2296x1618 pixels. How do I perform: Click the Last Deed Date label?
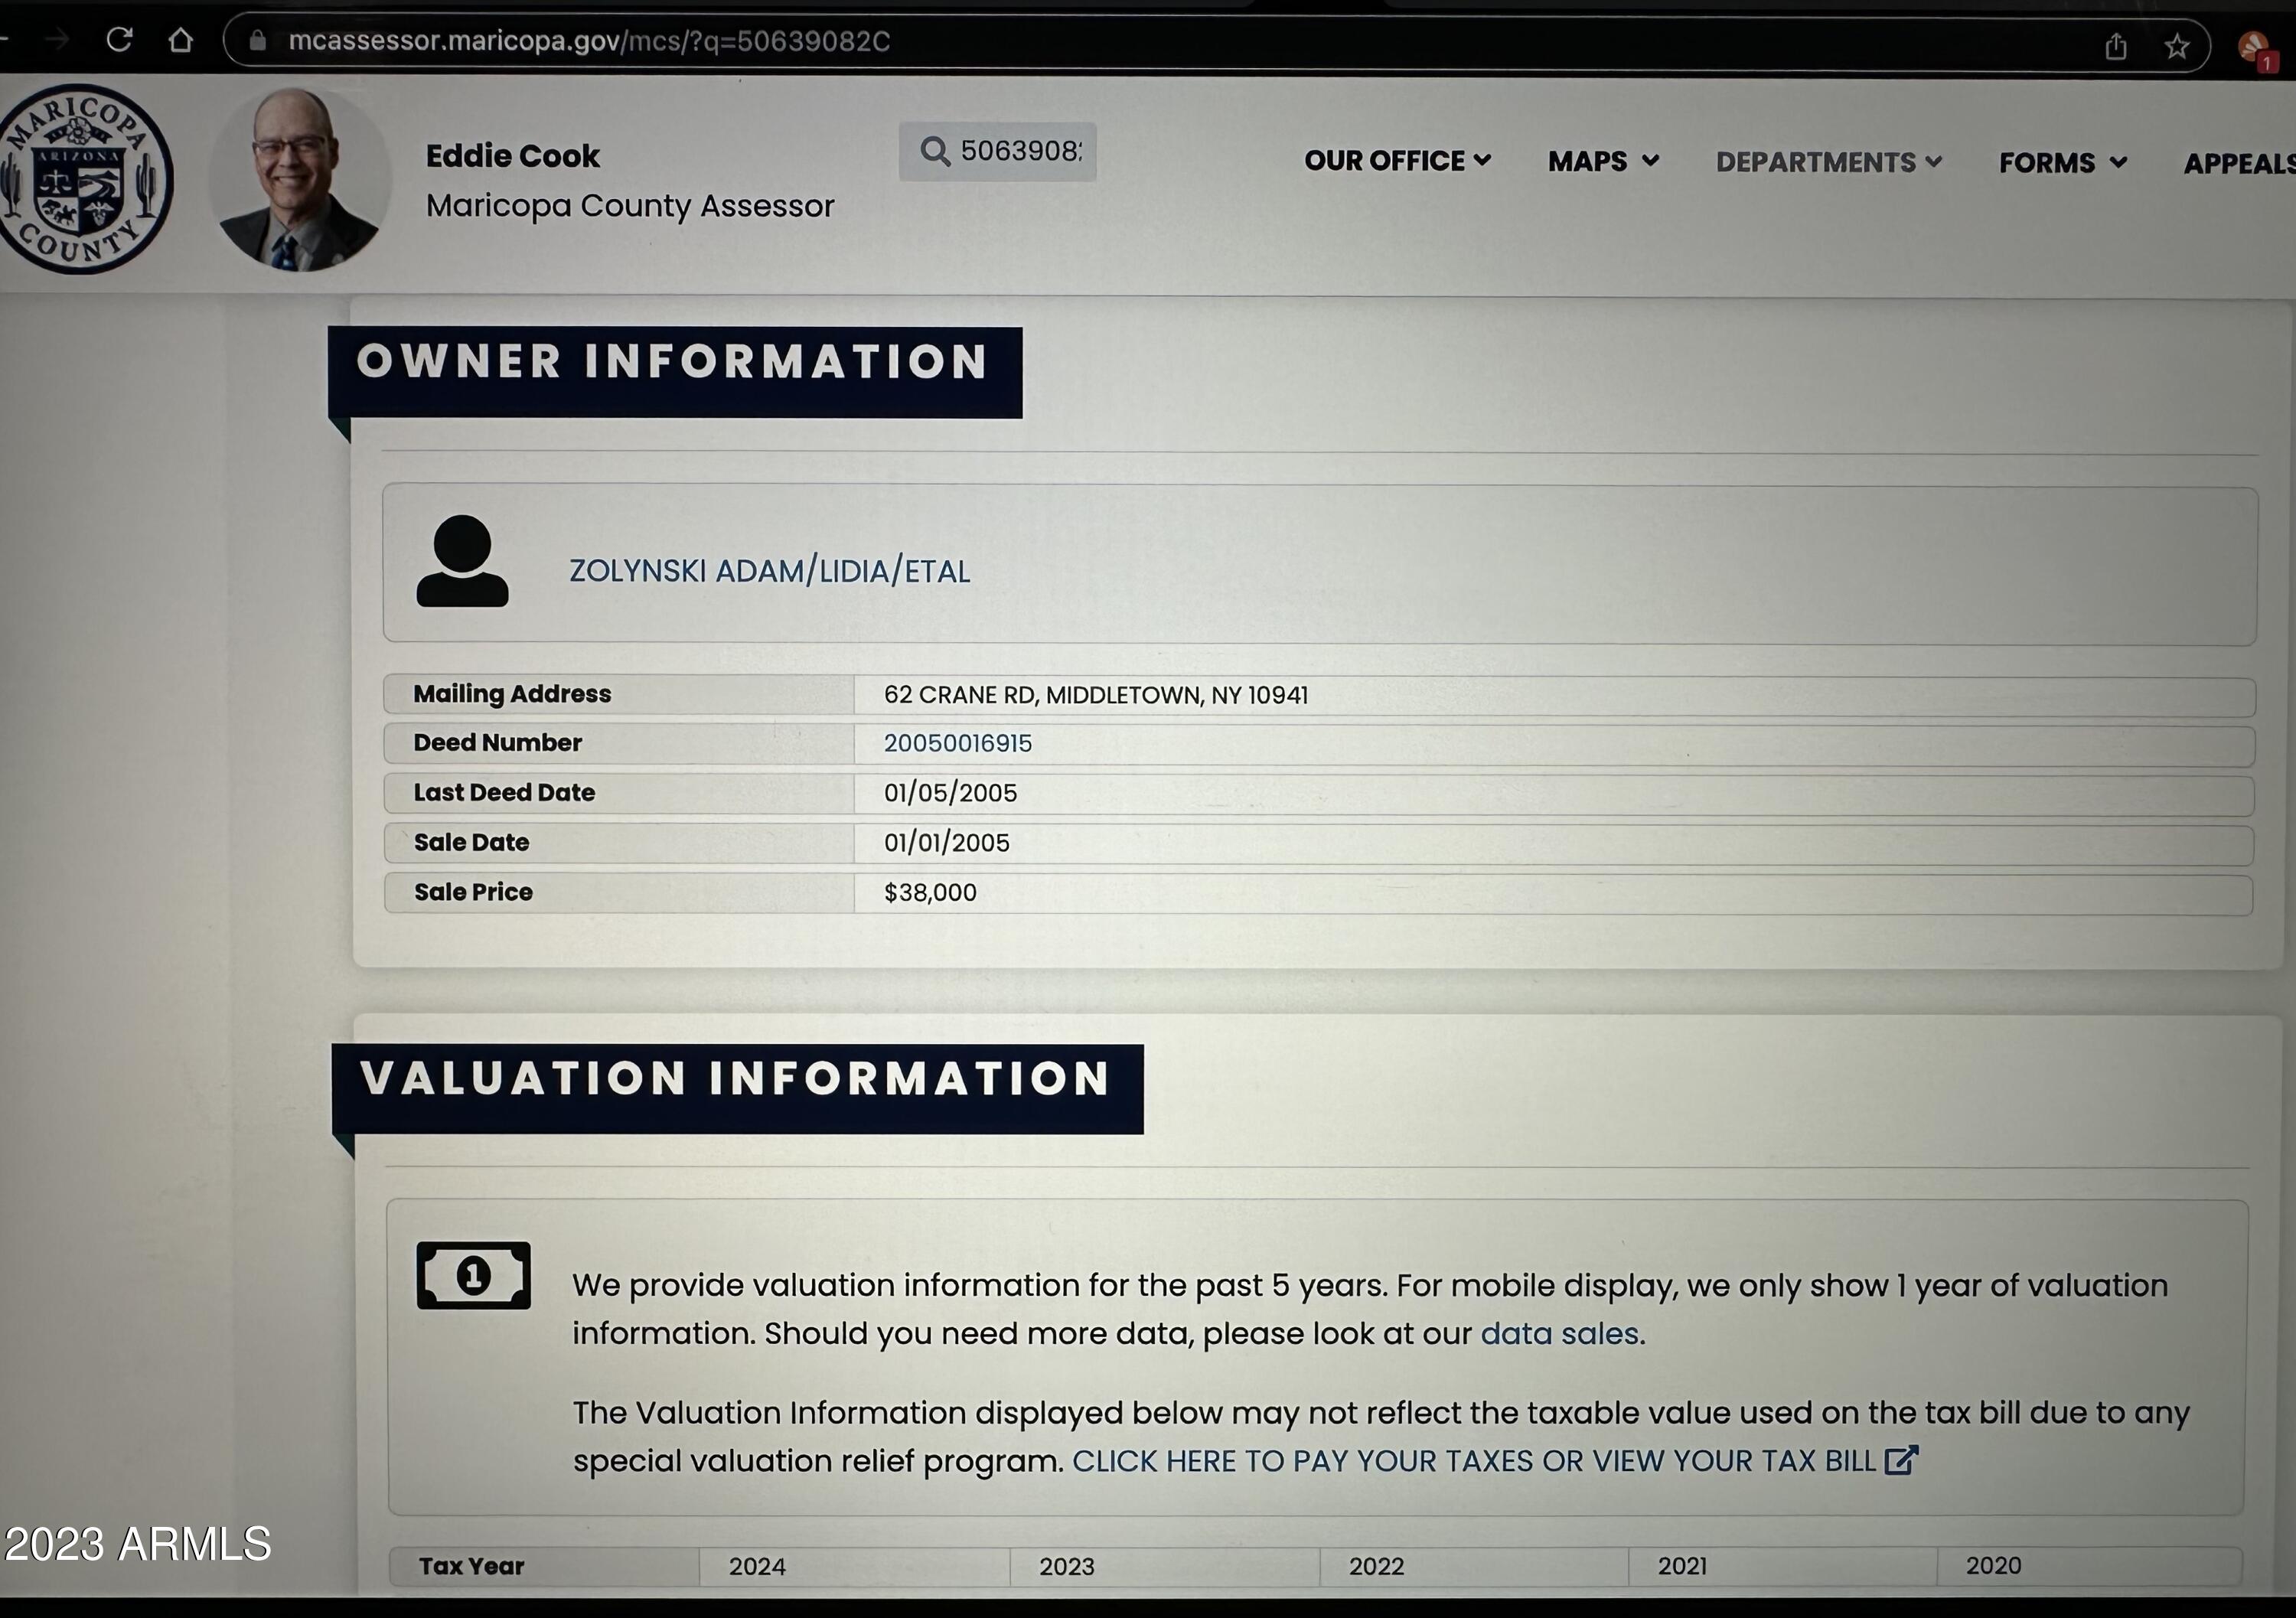[504, 793]
